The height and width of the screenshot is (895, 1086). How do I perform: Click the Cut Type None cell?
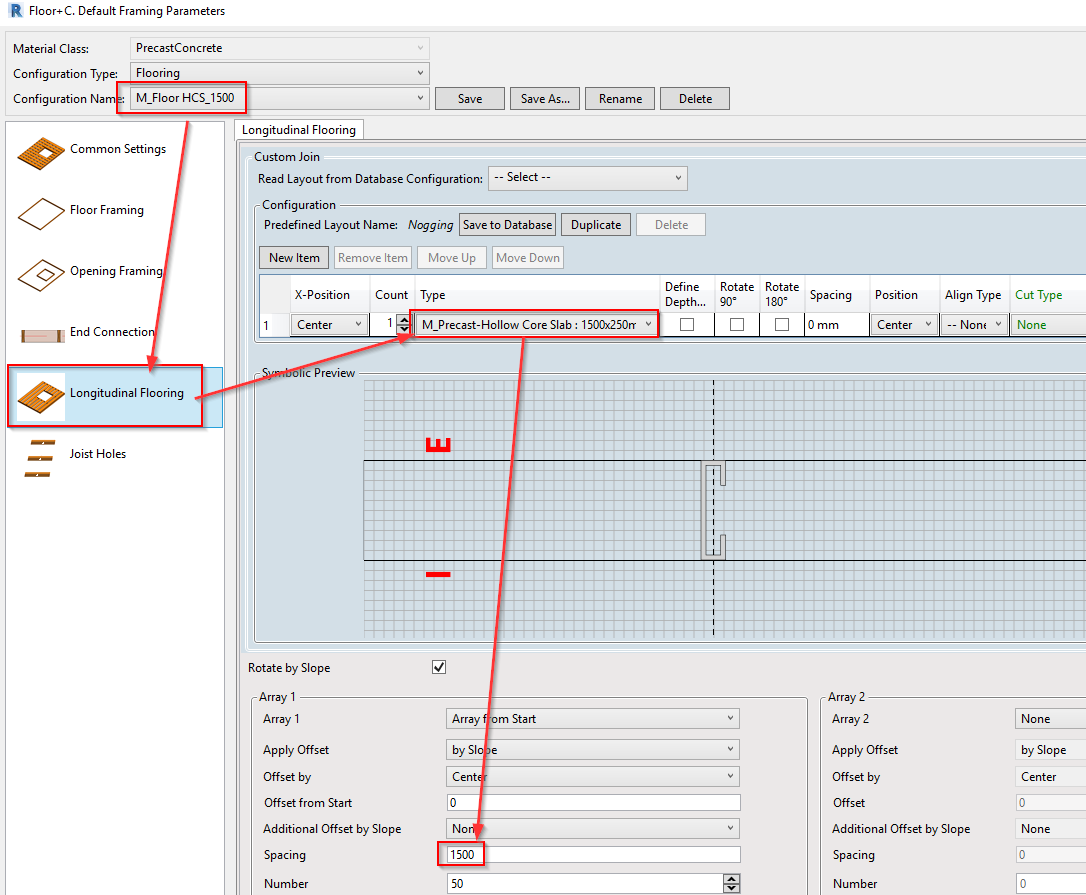point(1048,324)
